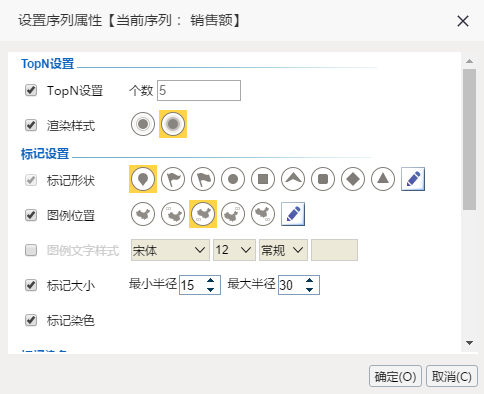484x394 pixels.
Task: Choose the first rendering style icon
Action: tap(143, 124)
